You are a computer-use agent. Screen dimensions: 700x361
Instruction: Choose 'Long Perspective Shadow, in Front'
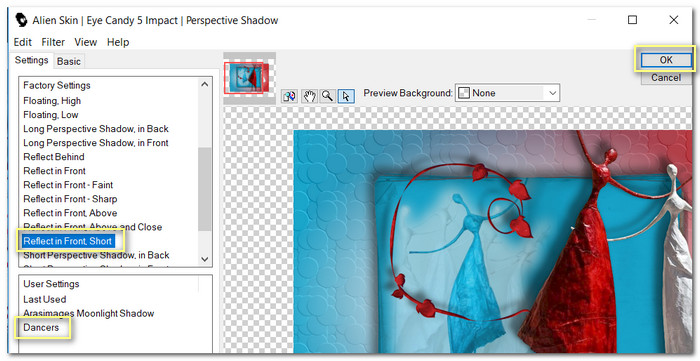click(96, 143)
